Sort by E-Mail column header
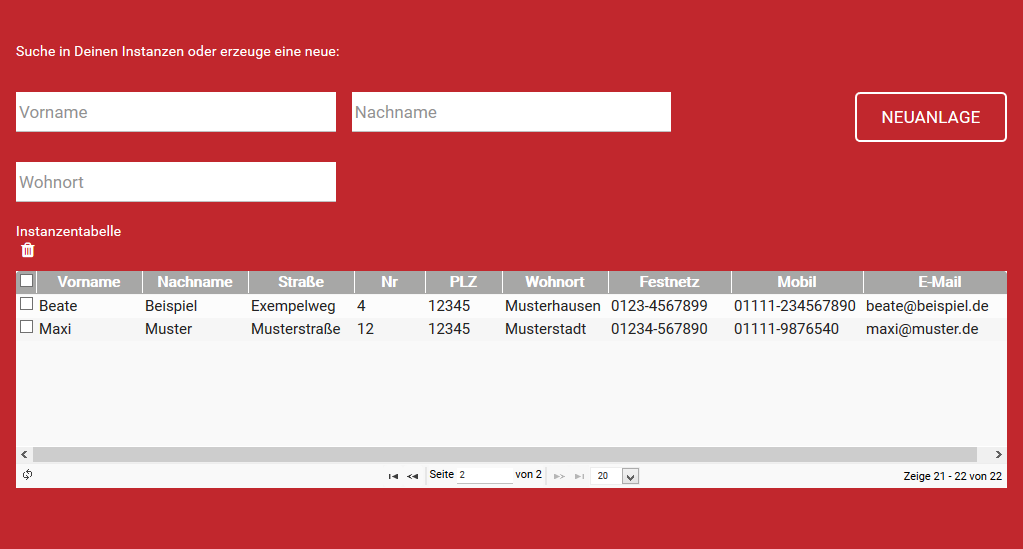 (939, 282)
